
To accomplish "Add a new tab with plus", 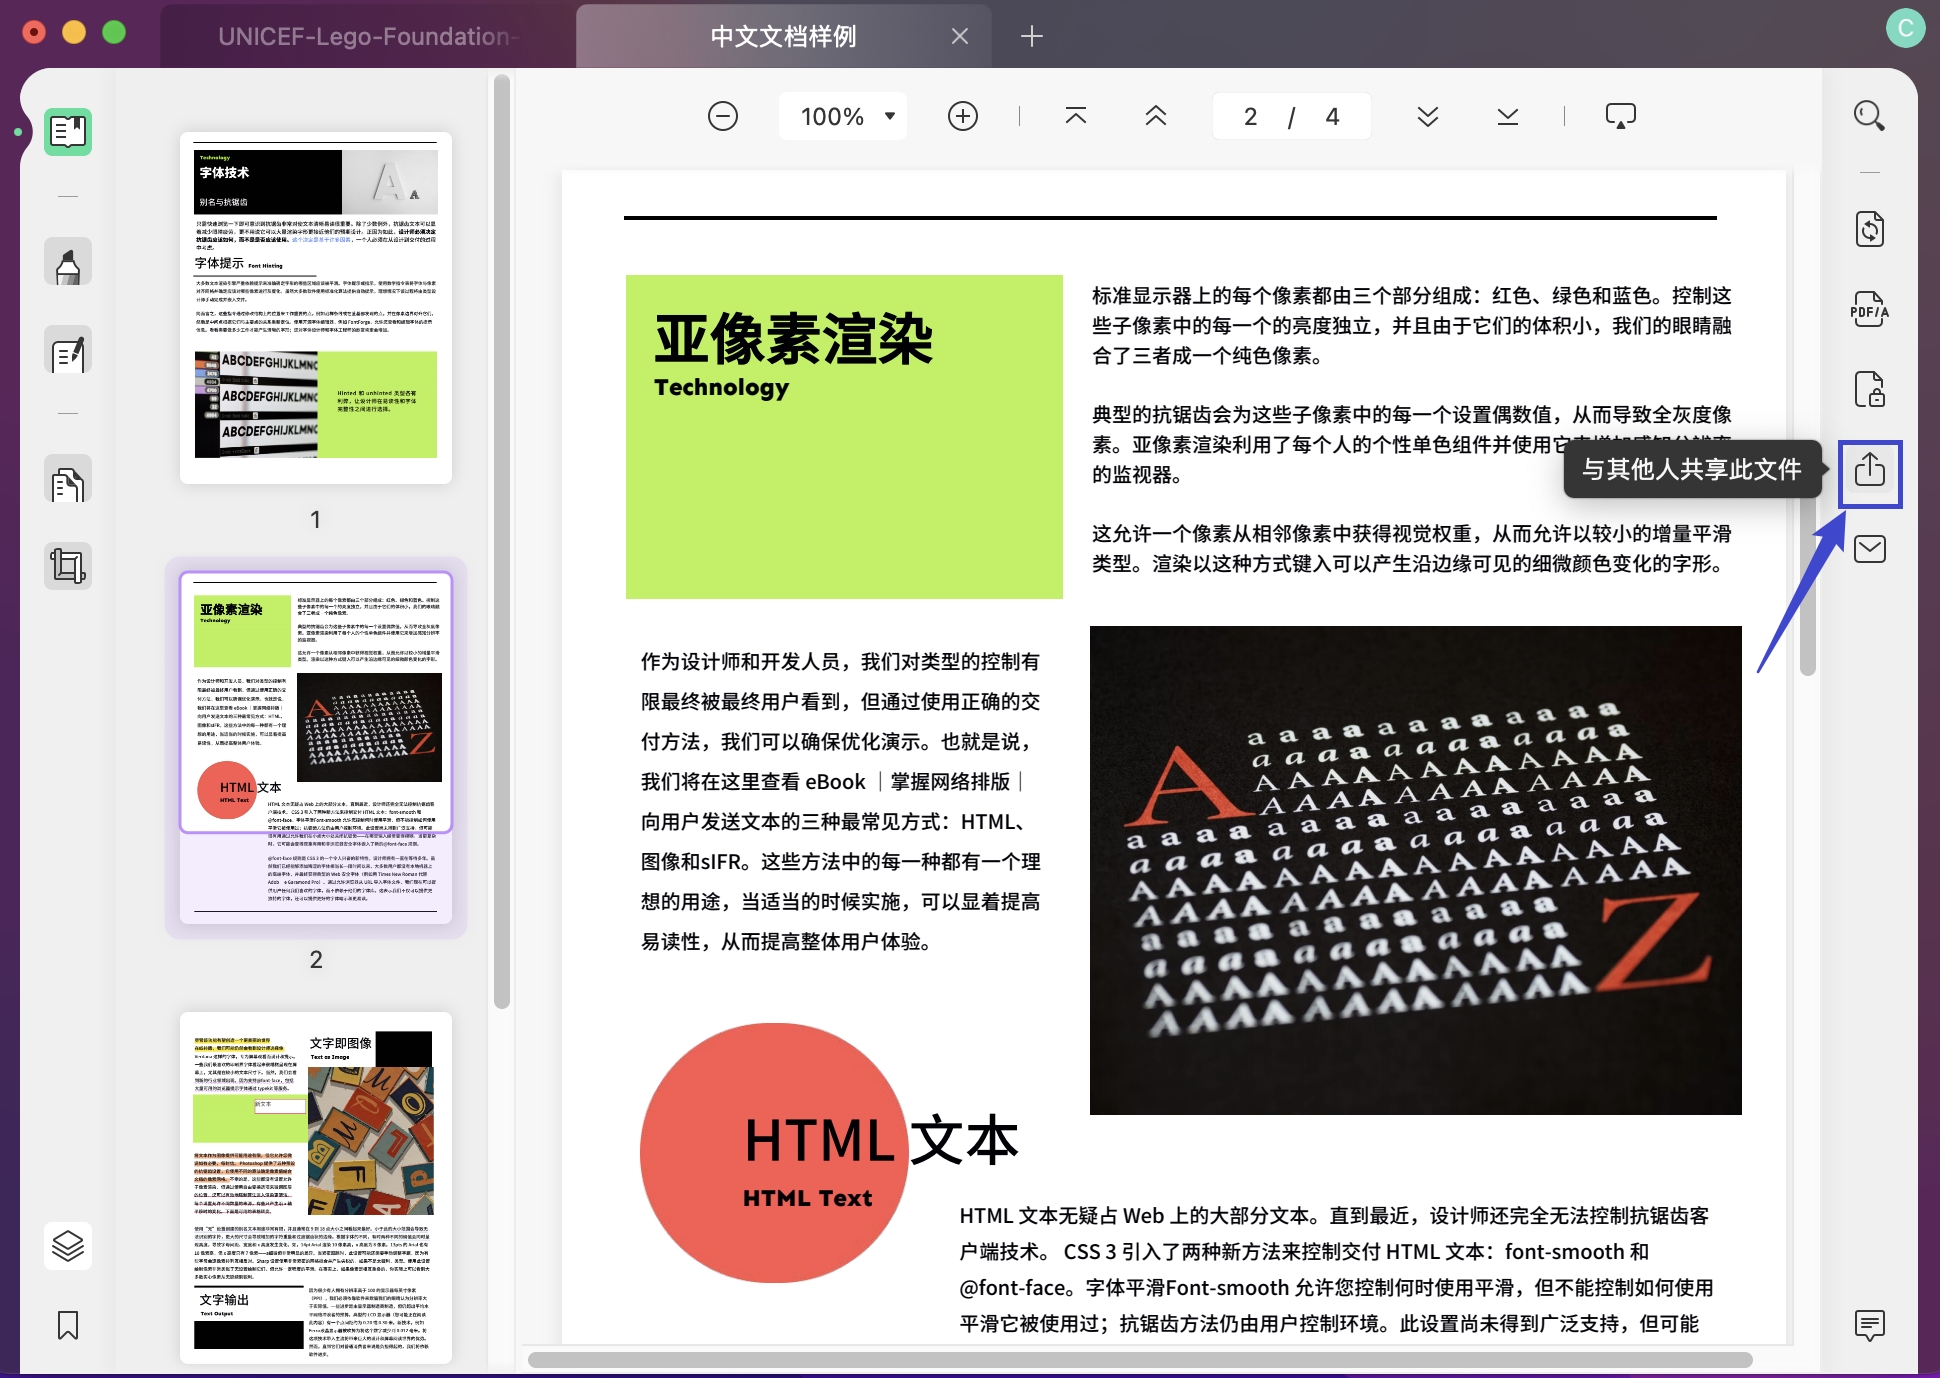I will point(1032,36).
